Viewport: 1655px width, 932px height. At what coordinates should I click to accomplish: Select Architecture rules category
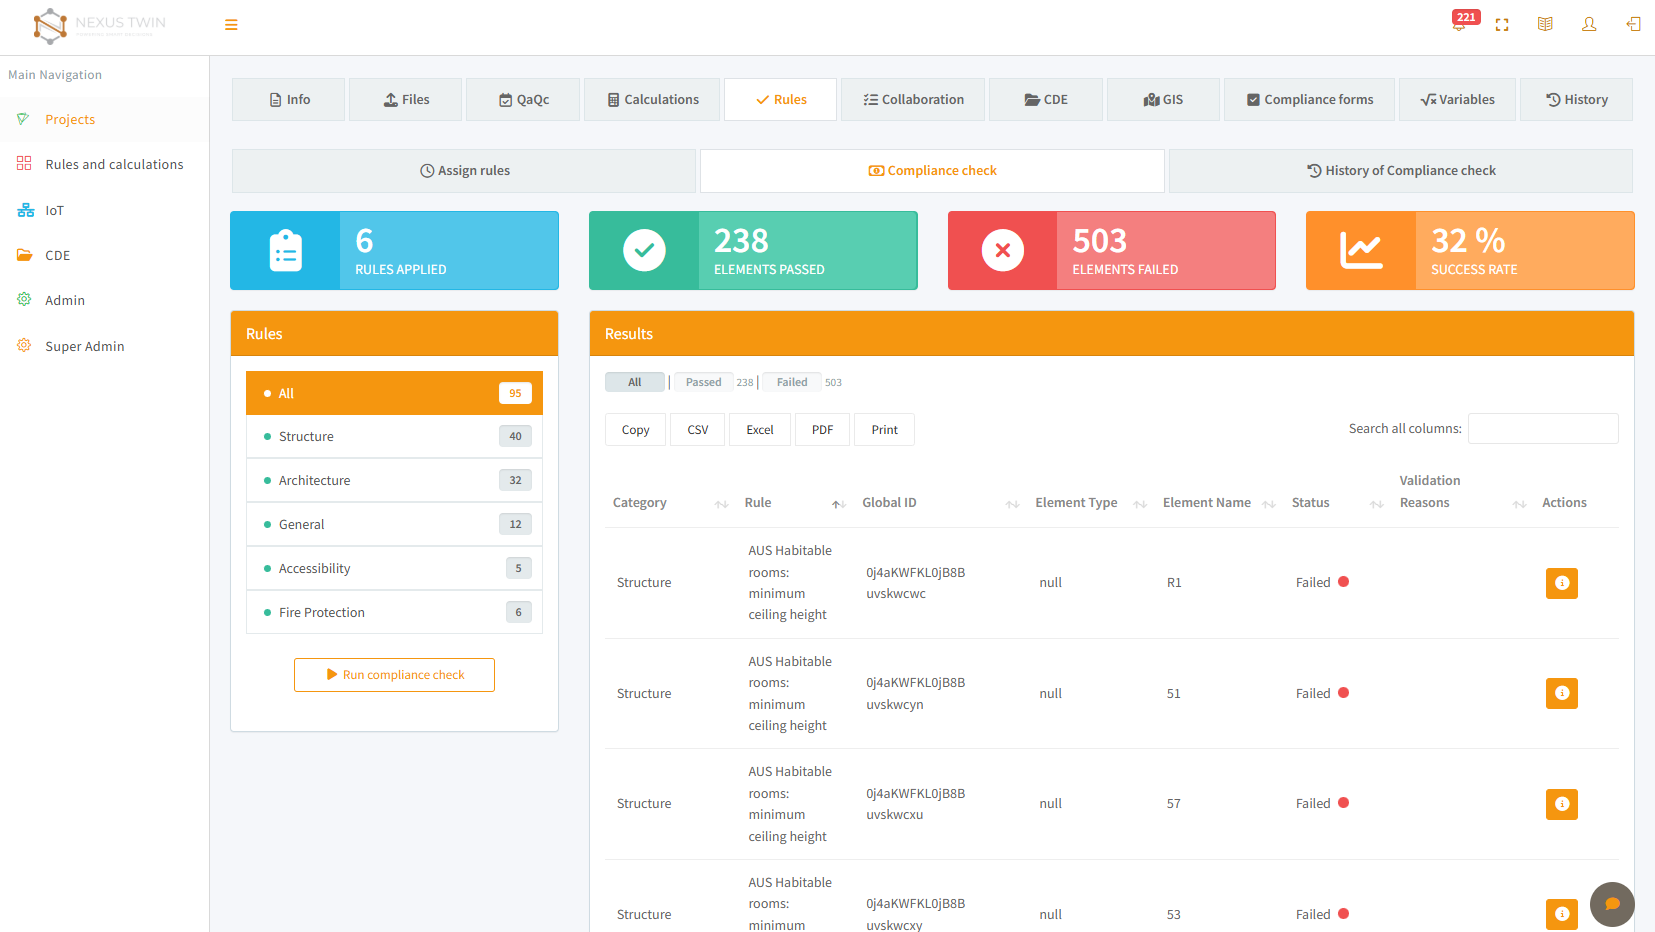(394, 481)
